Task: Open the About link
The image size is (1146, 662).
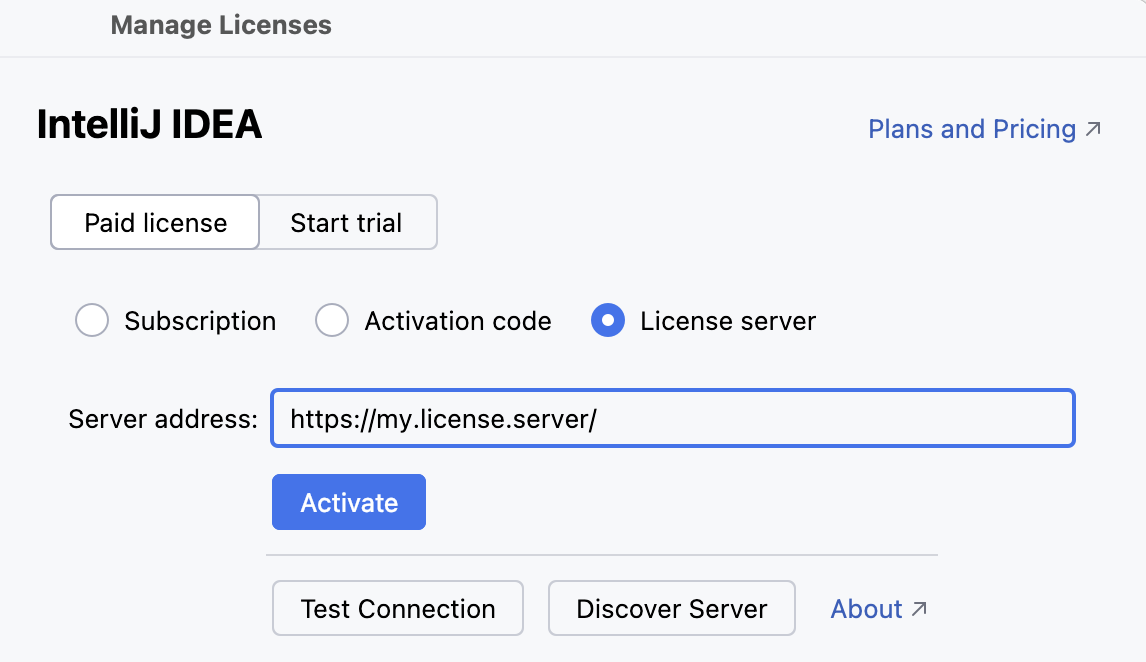Action: click(x=879, y=609)
